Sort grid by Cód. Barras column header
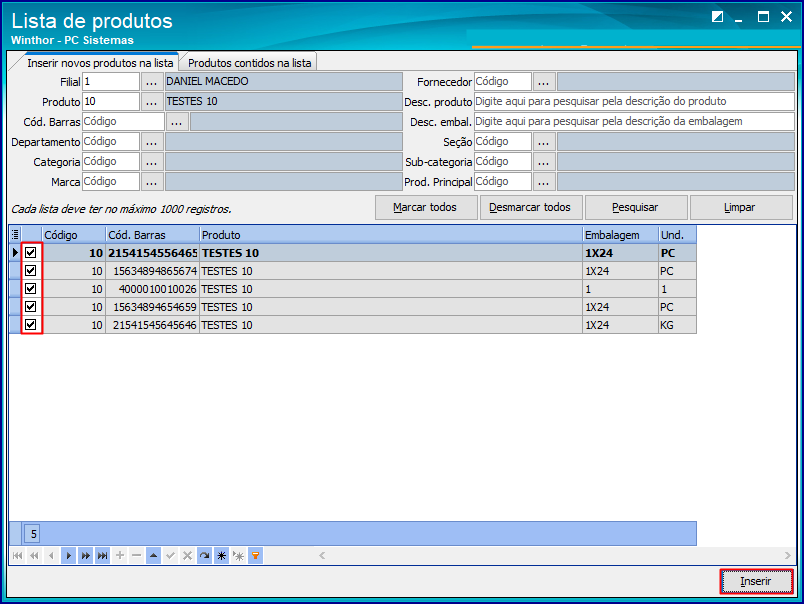 (153, 235)
